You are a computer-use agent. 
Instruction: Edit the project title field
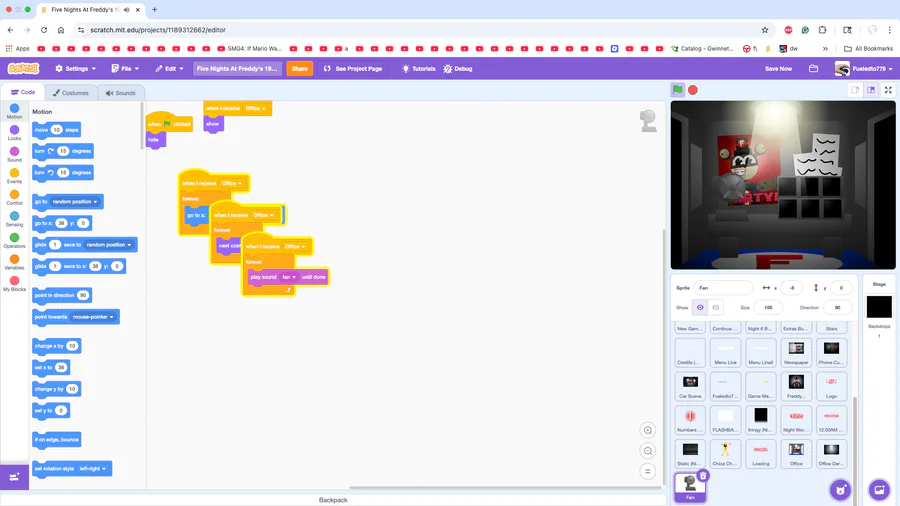pos(237,68)
